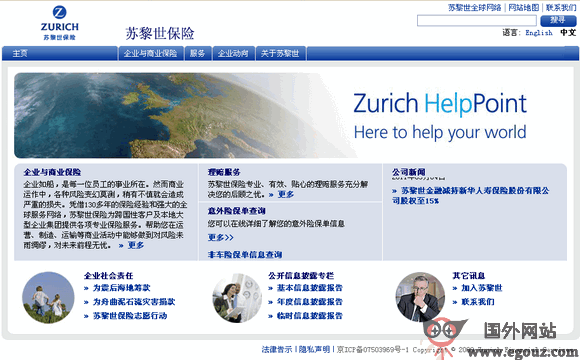Open the 隐私声明 footer link

[314, 349]
